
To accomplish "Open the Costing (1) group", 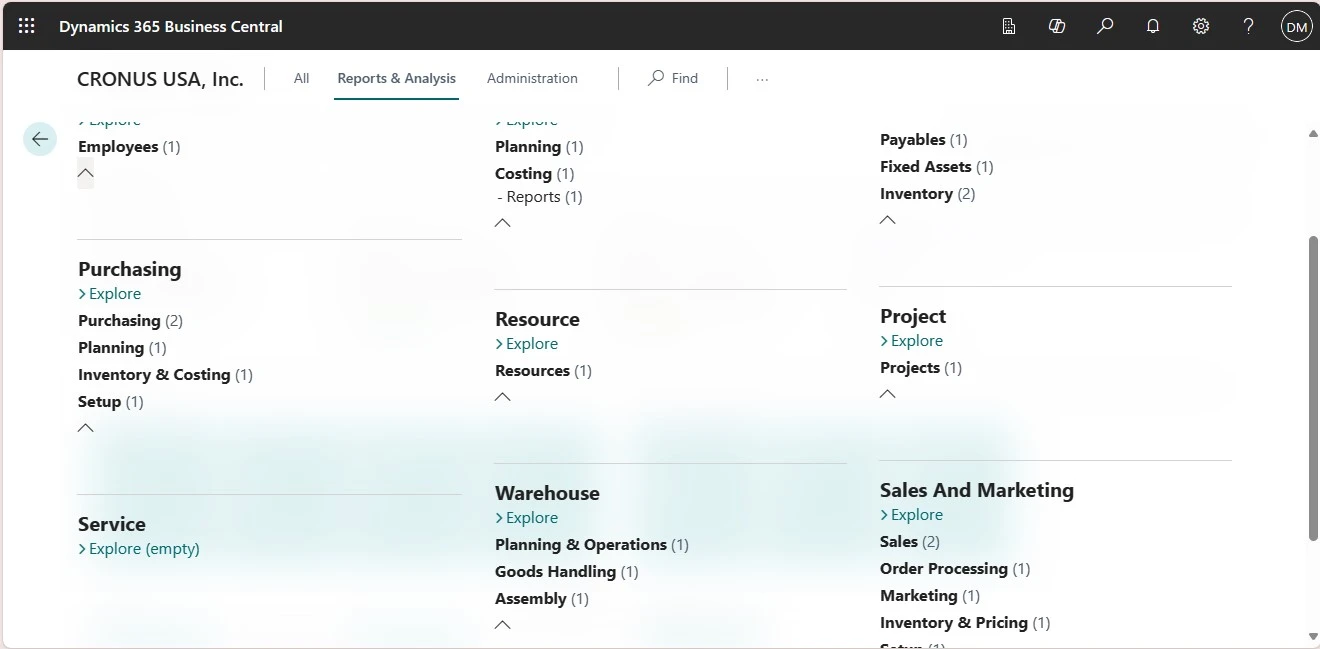I will click(x=535, y=174).
